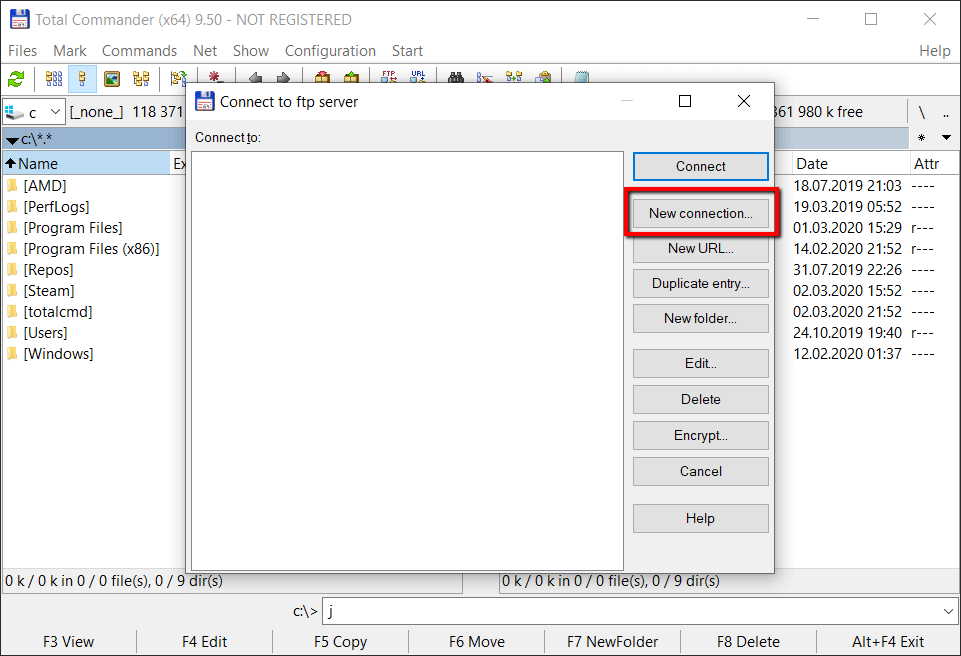
Task: Click the synchronize directories icon
Action: [x=514, y=77]
